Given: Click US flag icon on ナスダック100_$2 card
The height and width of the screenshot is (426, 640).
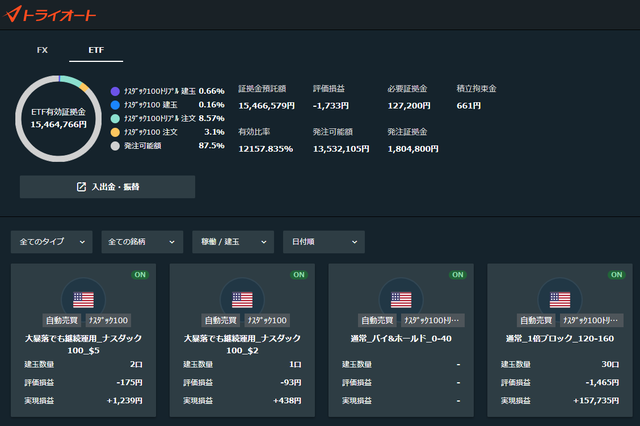Looking at the screenshot, I should [242, 300].
